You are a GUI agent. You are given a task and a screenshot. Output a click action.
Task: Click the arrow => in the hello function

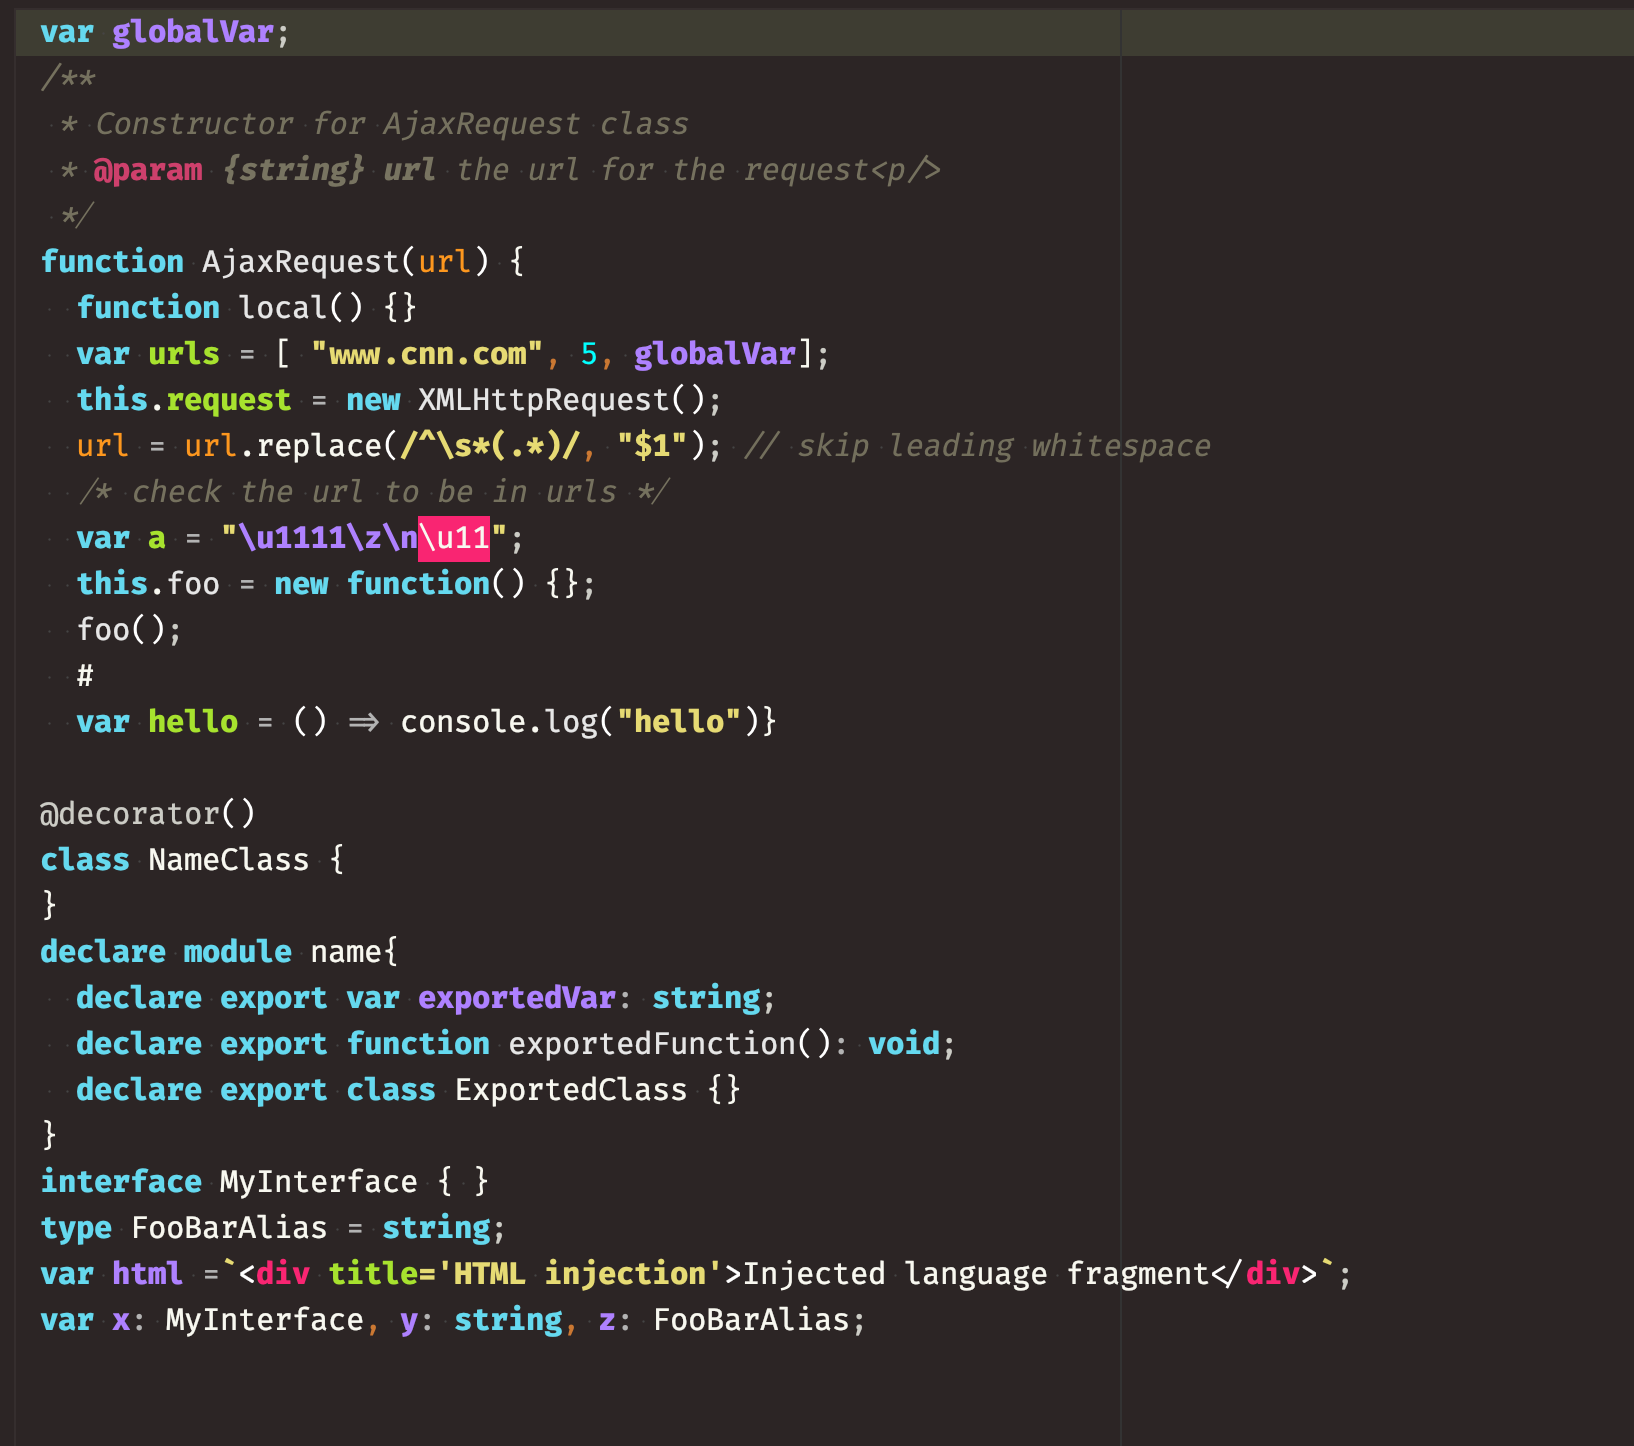(x=364, y=722)
